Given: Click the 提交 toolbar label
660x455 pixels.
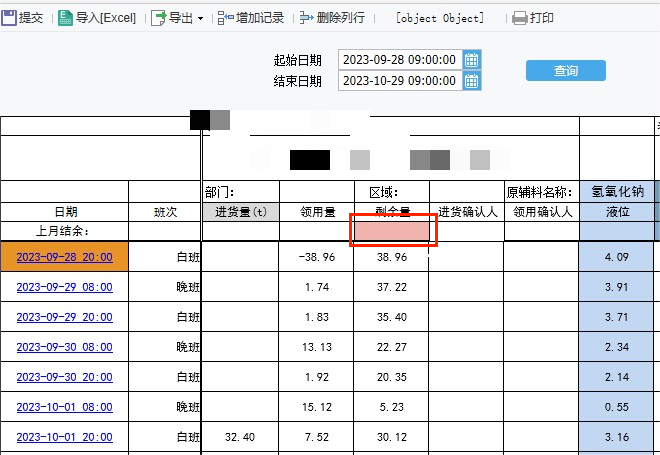Looking at the screenshot, I should tap(31, 18).
